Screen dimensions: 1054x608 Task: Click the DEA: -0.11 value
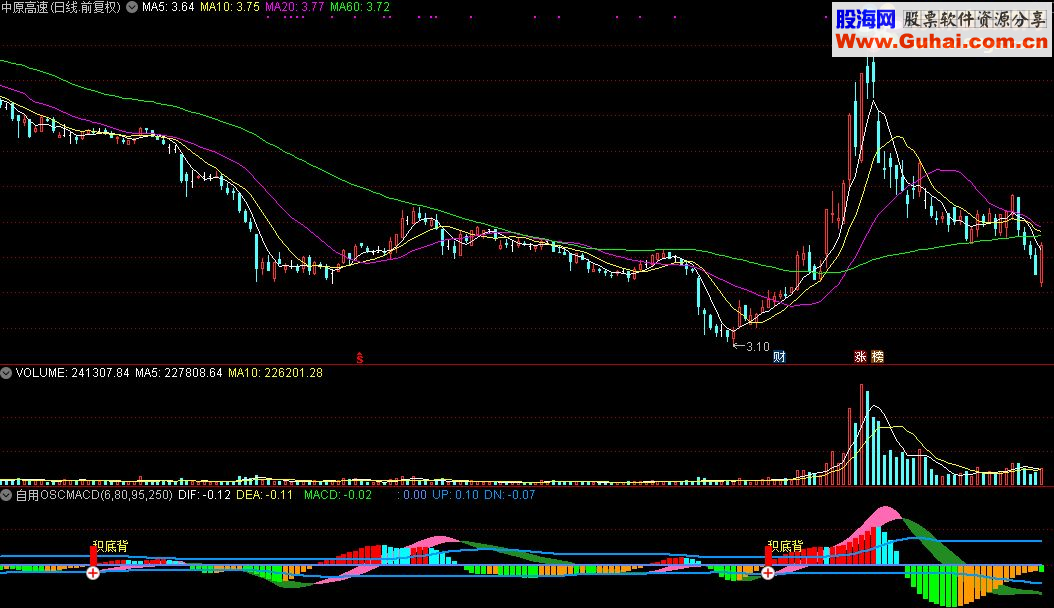coord(264,495)
